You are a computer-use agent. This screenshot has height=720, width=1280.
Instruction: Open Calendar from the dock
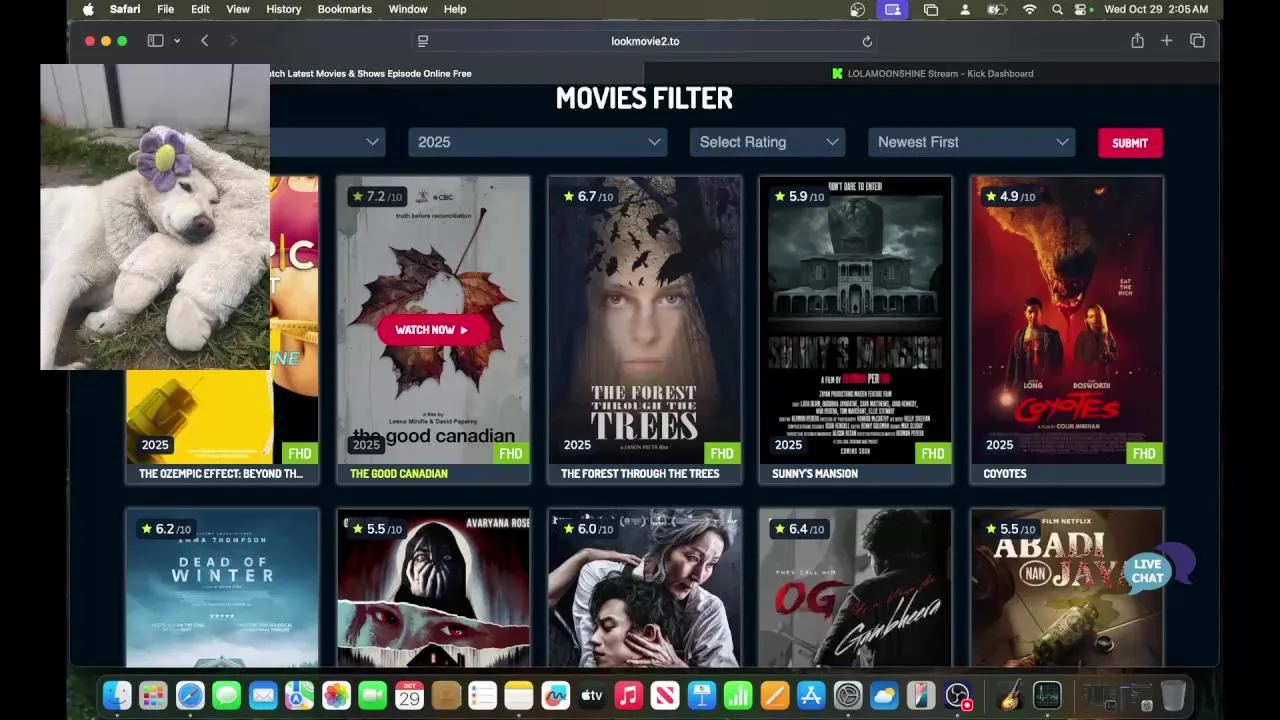(409, 695)
